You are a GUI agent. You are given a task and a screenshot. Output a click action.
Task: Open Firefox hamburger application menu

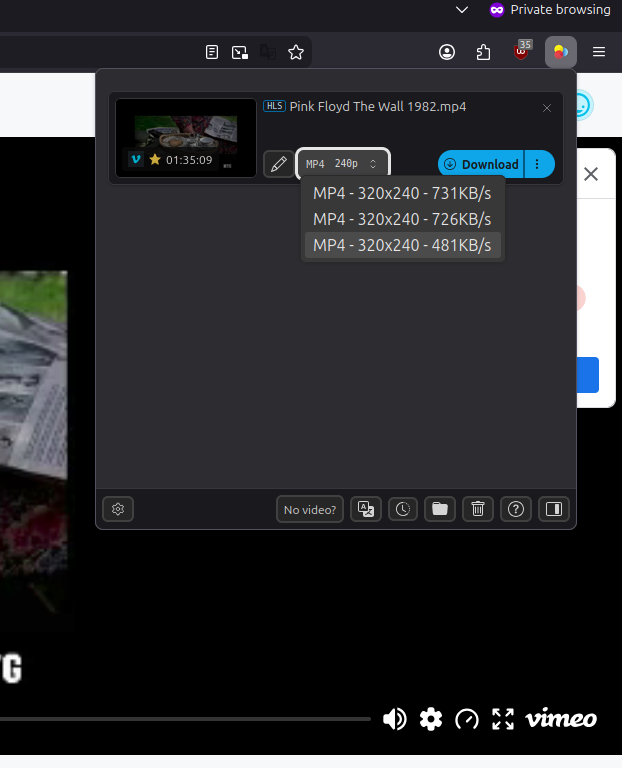coord(599,51)
